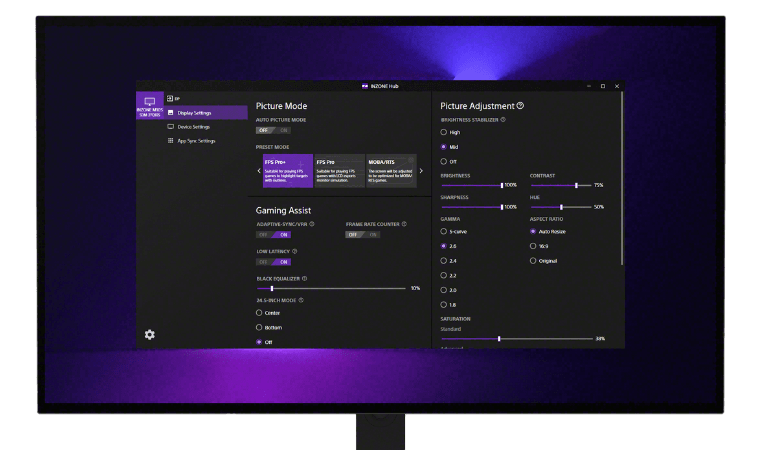Show info for Adaptive-Sync/VRR
This screenshot has width=760, height=450.
[x=309, y=224]
